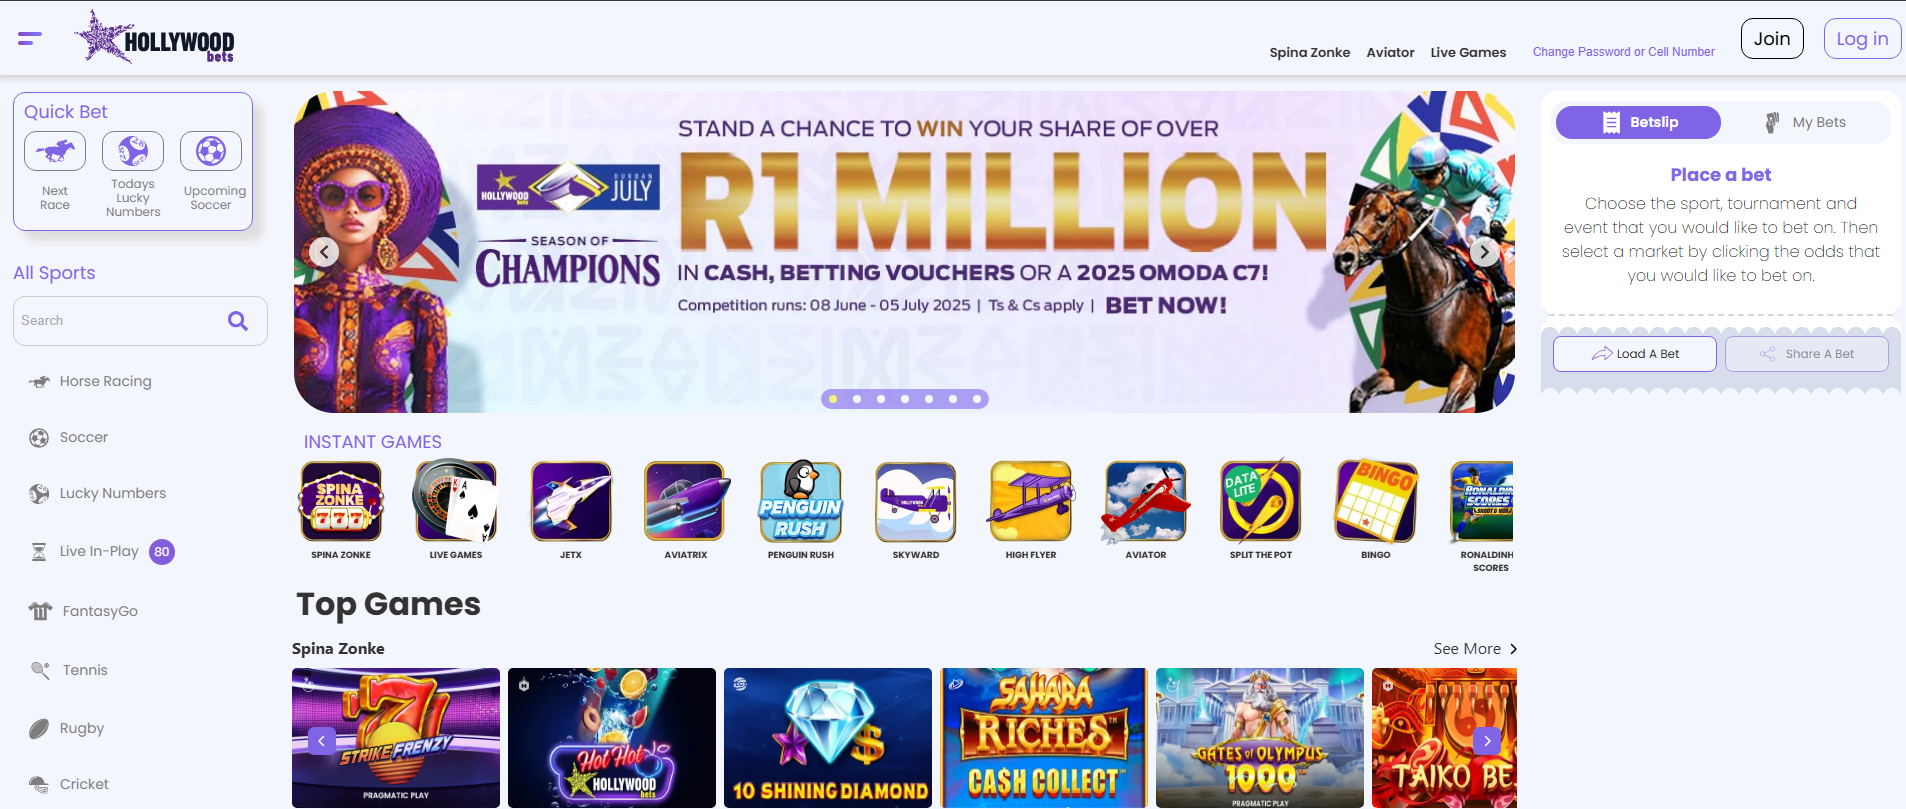
Task: Open the hamburger menu icon
Action: point(30,38)
